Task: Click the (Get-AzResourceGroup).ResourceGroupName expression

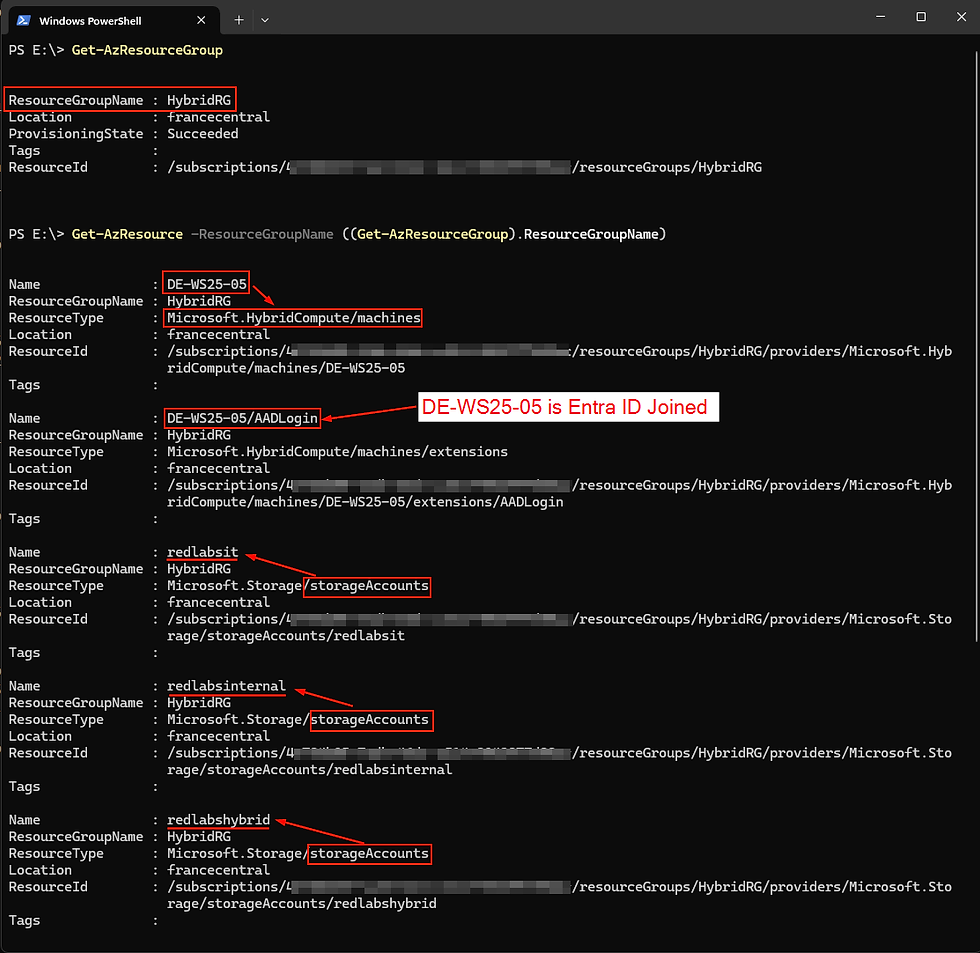Action: click(x=508, y=234)
